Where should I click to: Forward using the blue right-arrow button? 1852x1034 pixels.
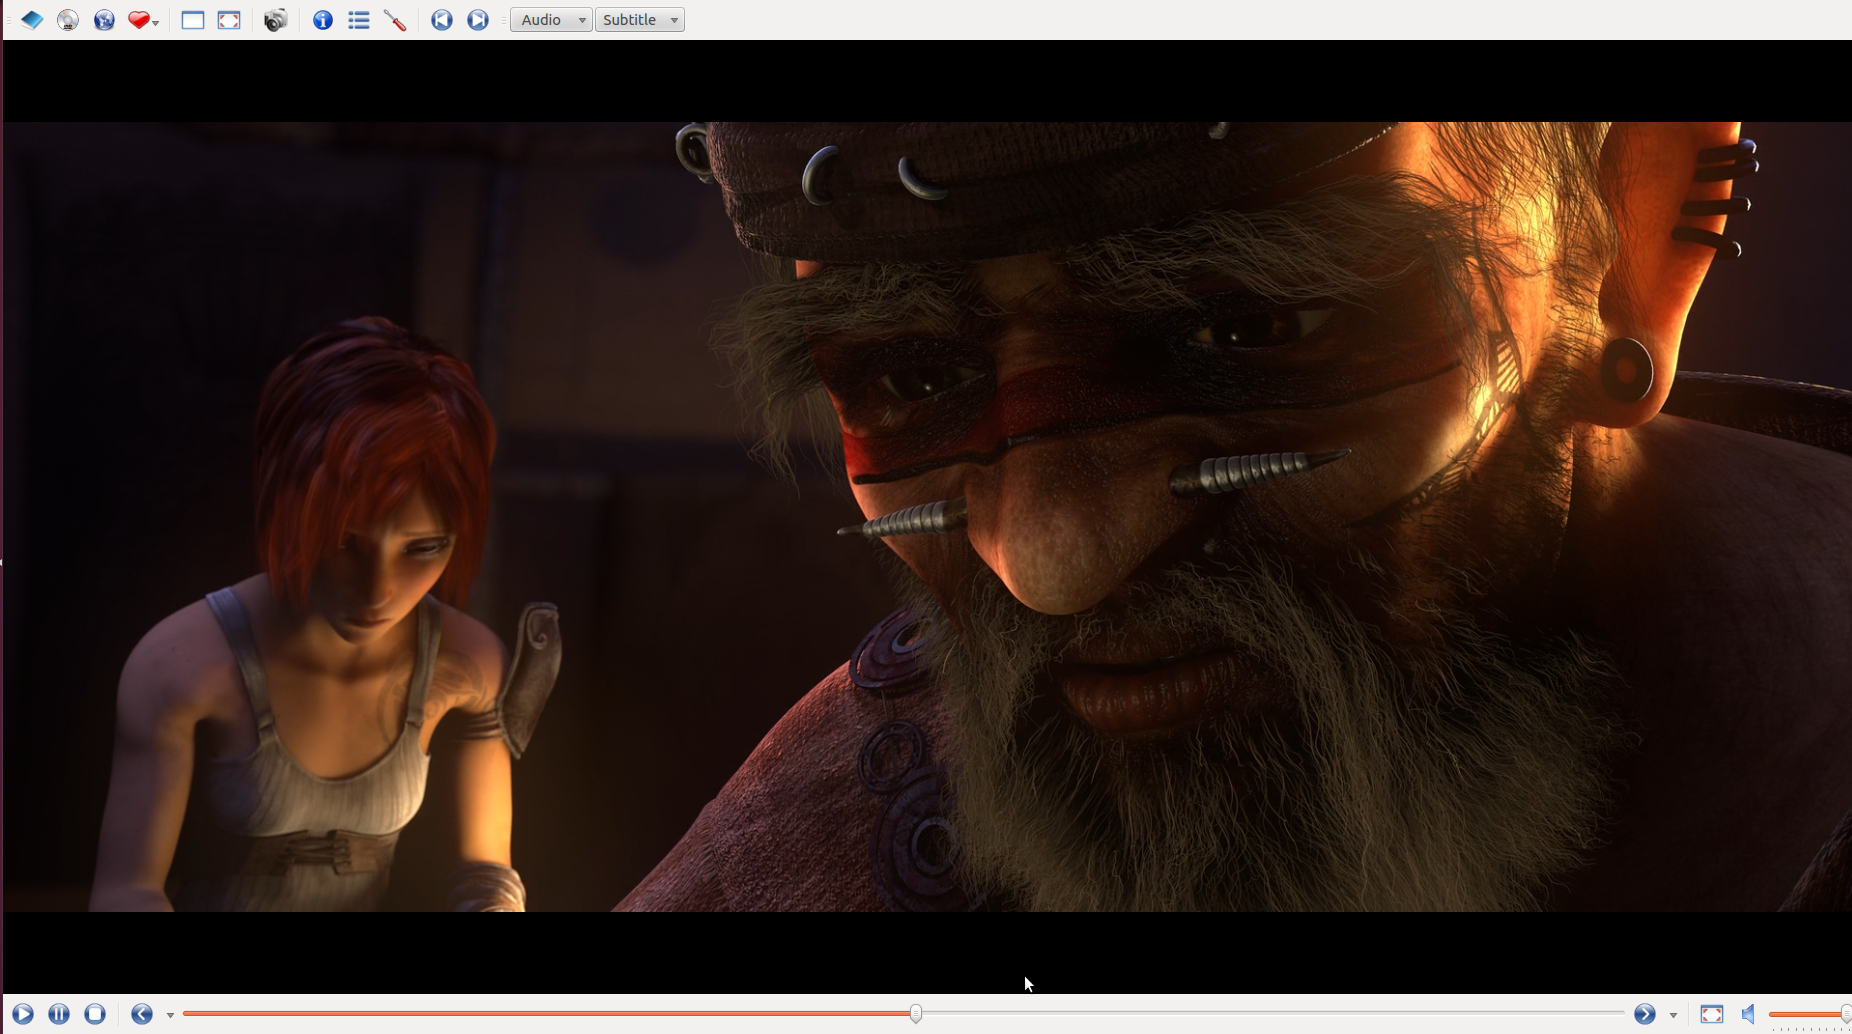point(1645,1014)
